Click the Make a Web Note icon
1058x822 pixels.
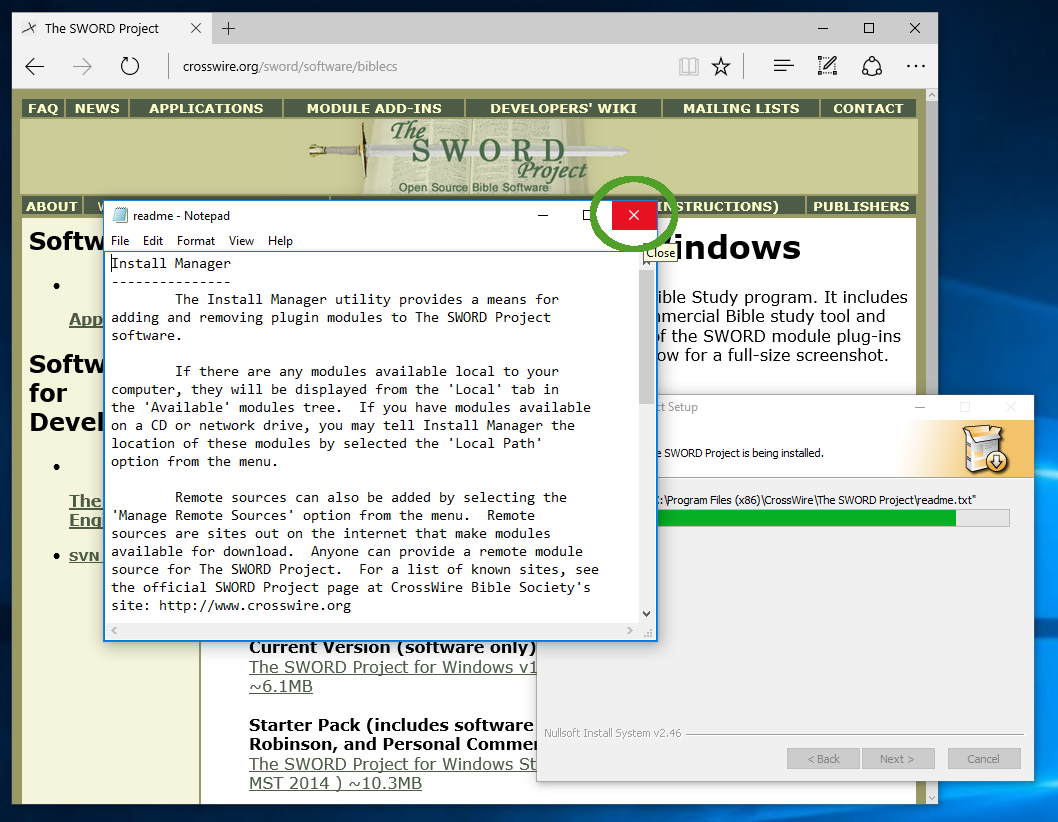827,67
